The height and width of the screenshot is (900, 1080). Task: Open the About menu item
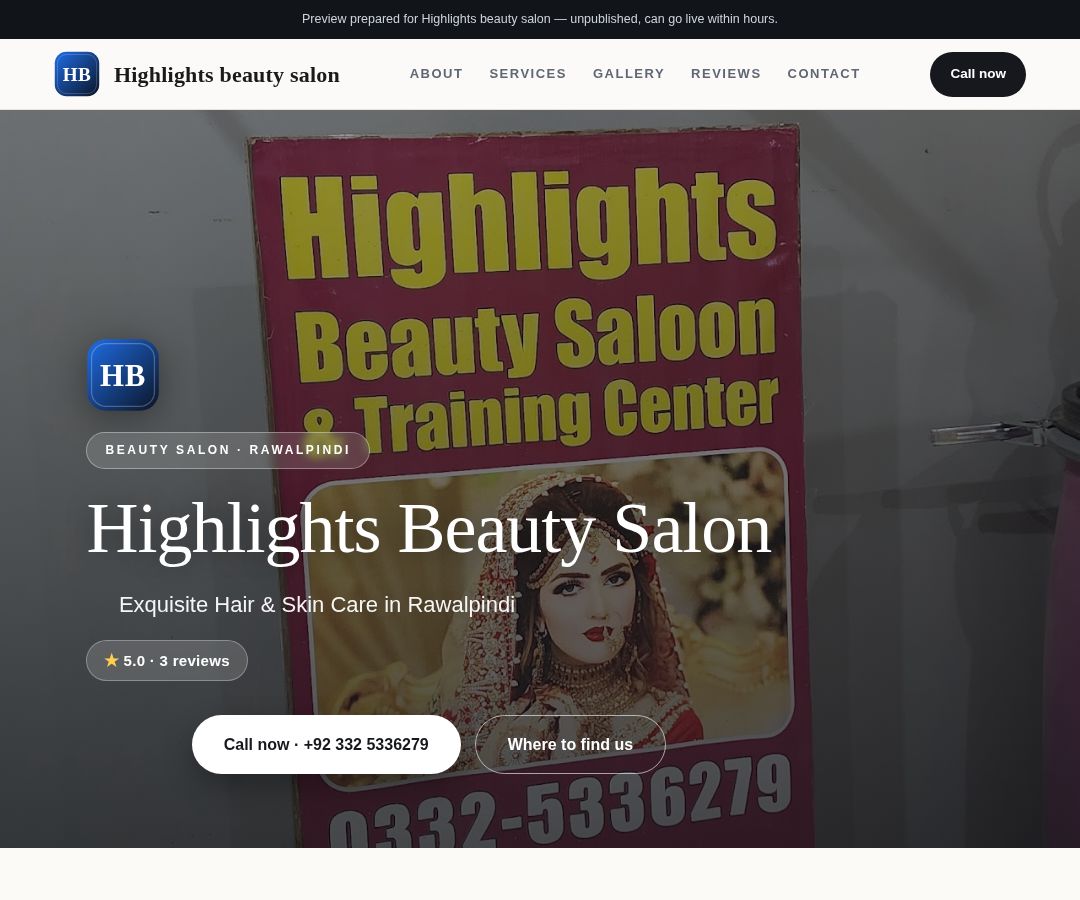pyautogui.click(x=436, y=74)
